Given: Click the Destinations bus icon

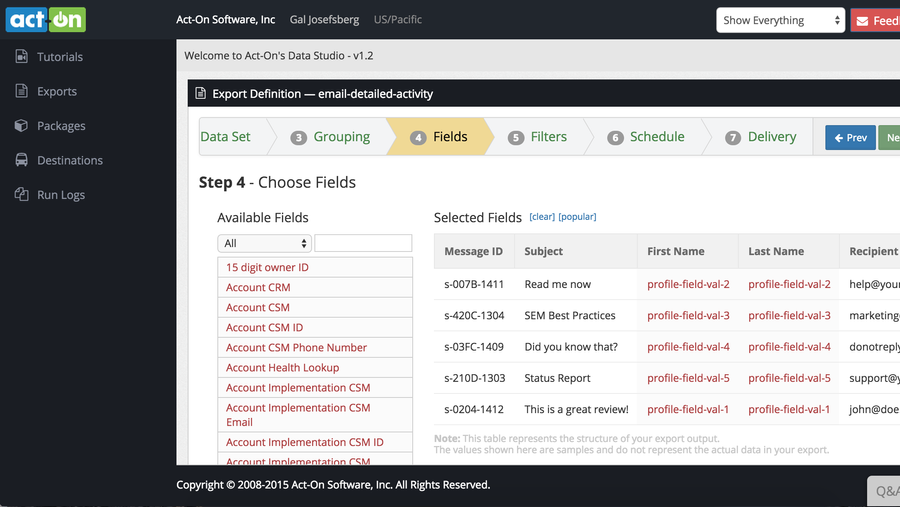Looking at the screenshot, I should 21,160.
